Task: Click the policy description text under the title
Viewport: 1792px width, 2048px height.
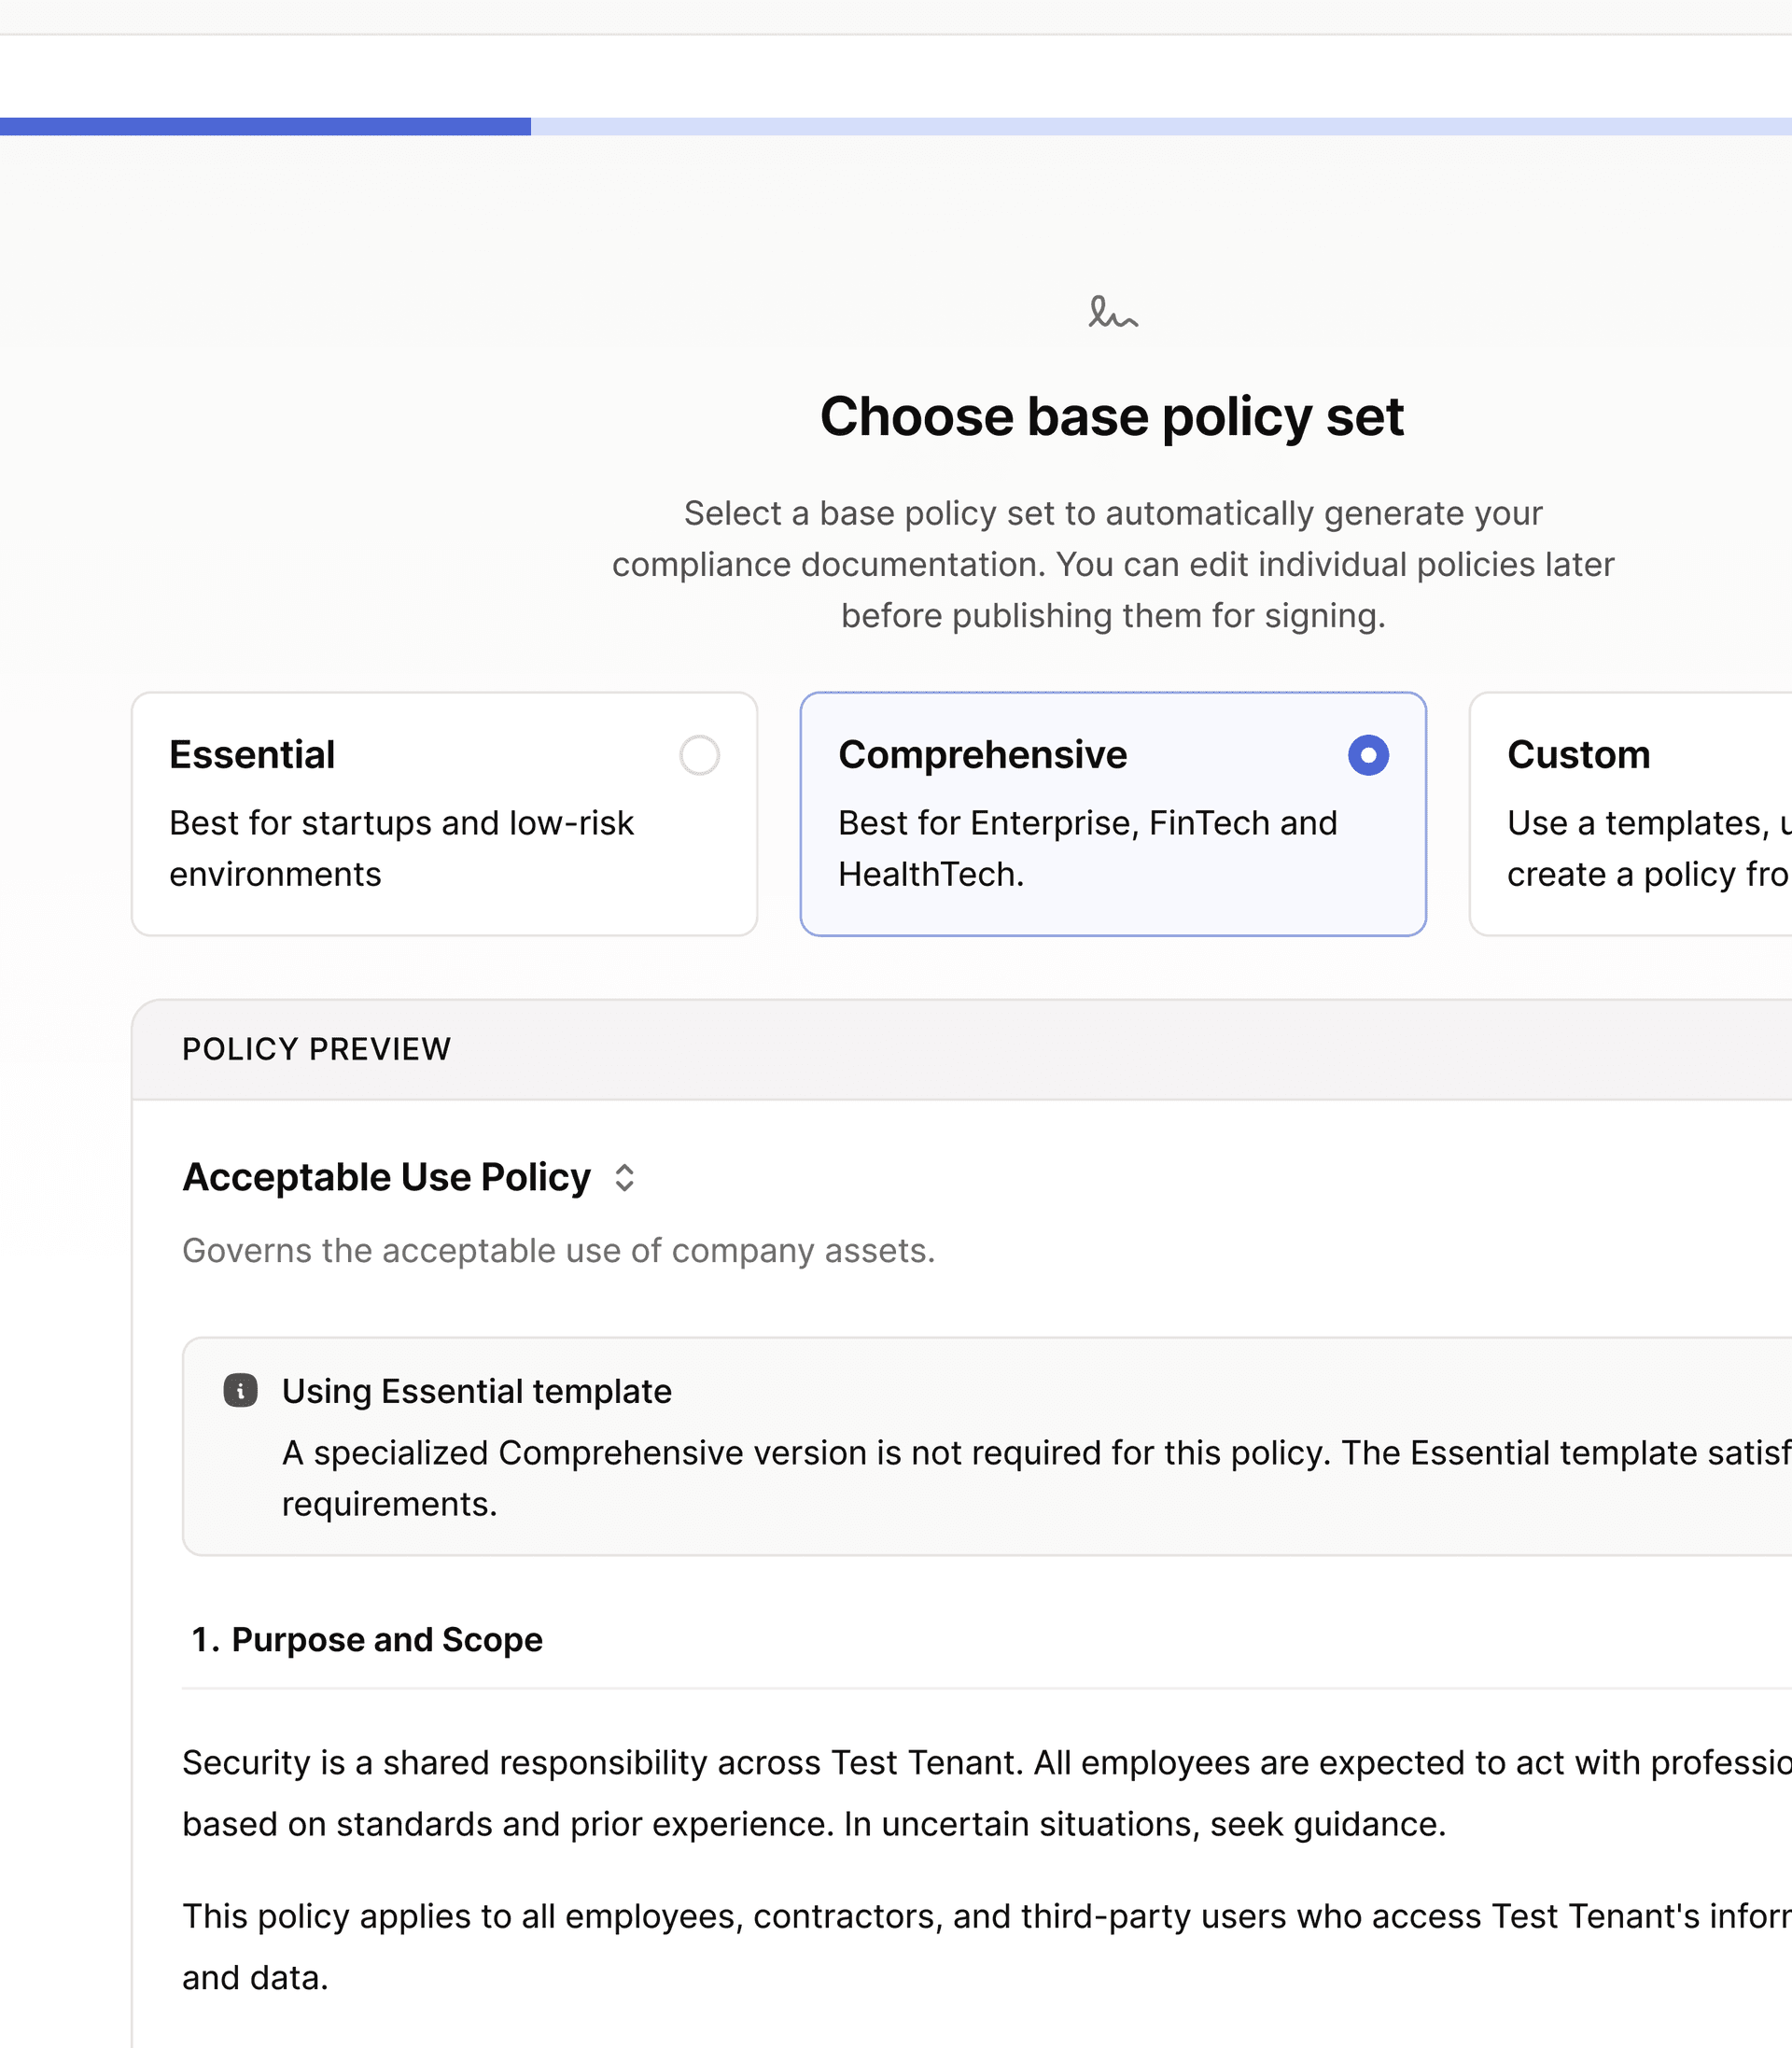Action: (557, 1250)
